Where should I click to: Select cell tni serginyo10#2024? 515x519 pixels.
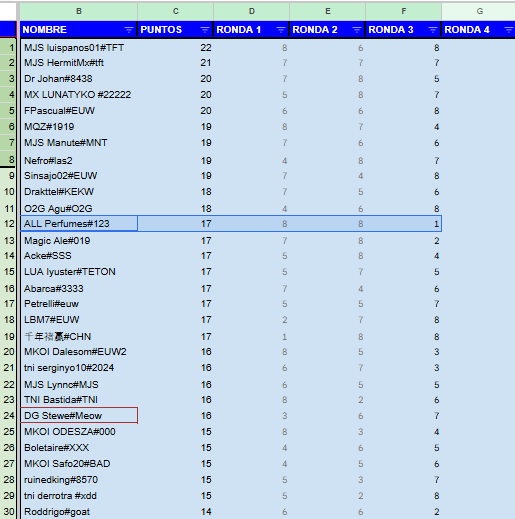click(x=79, y=368)
